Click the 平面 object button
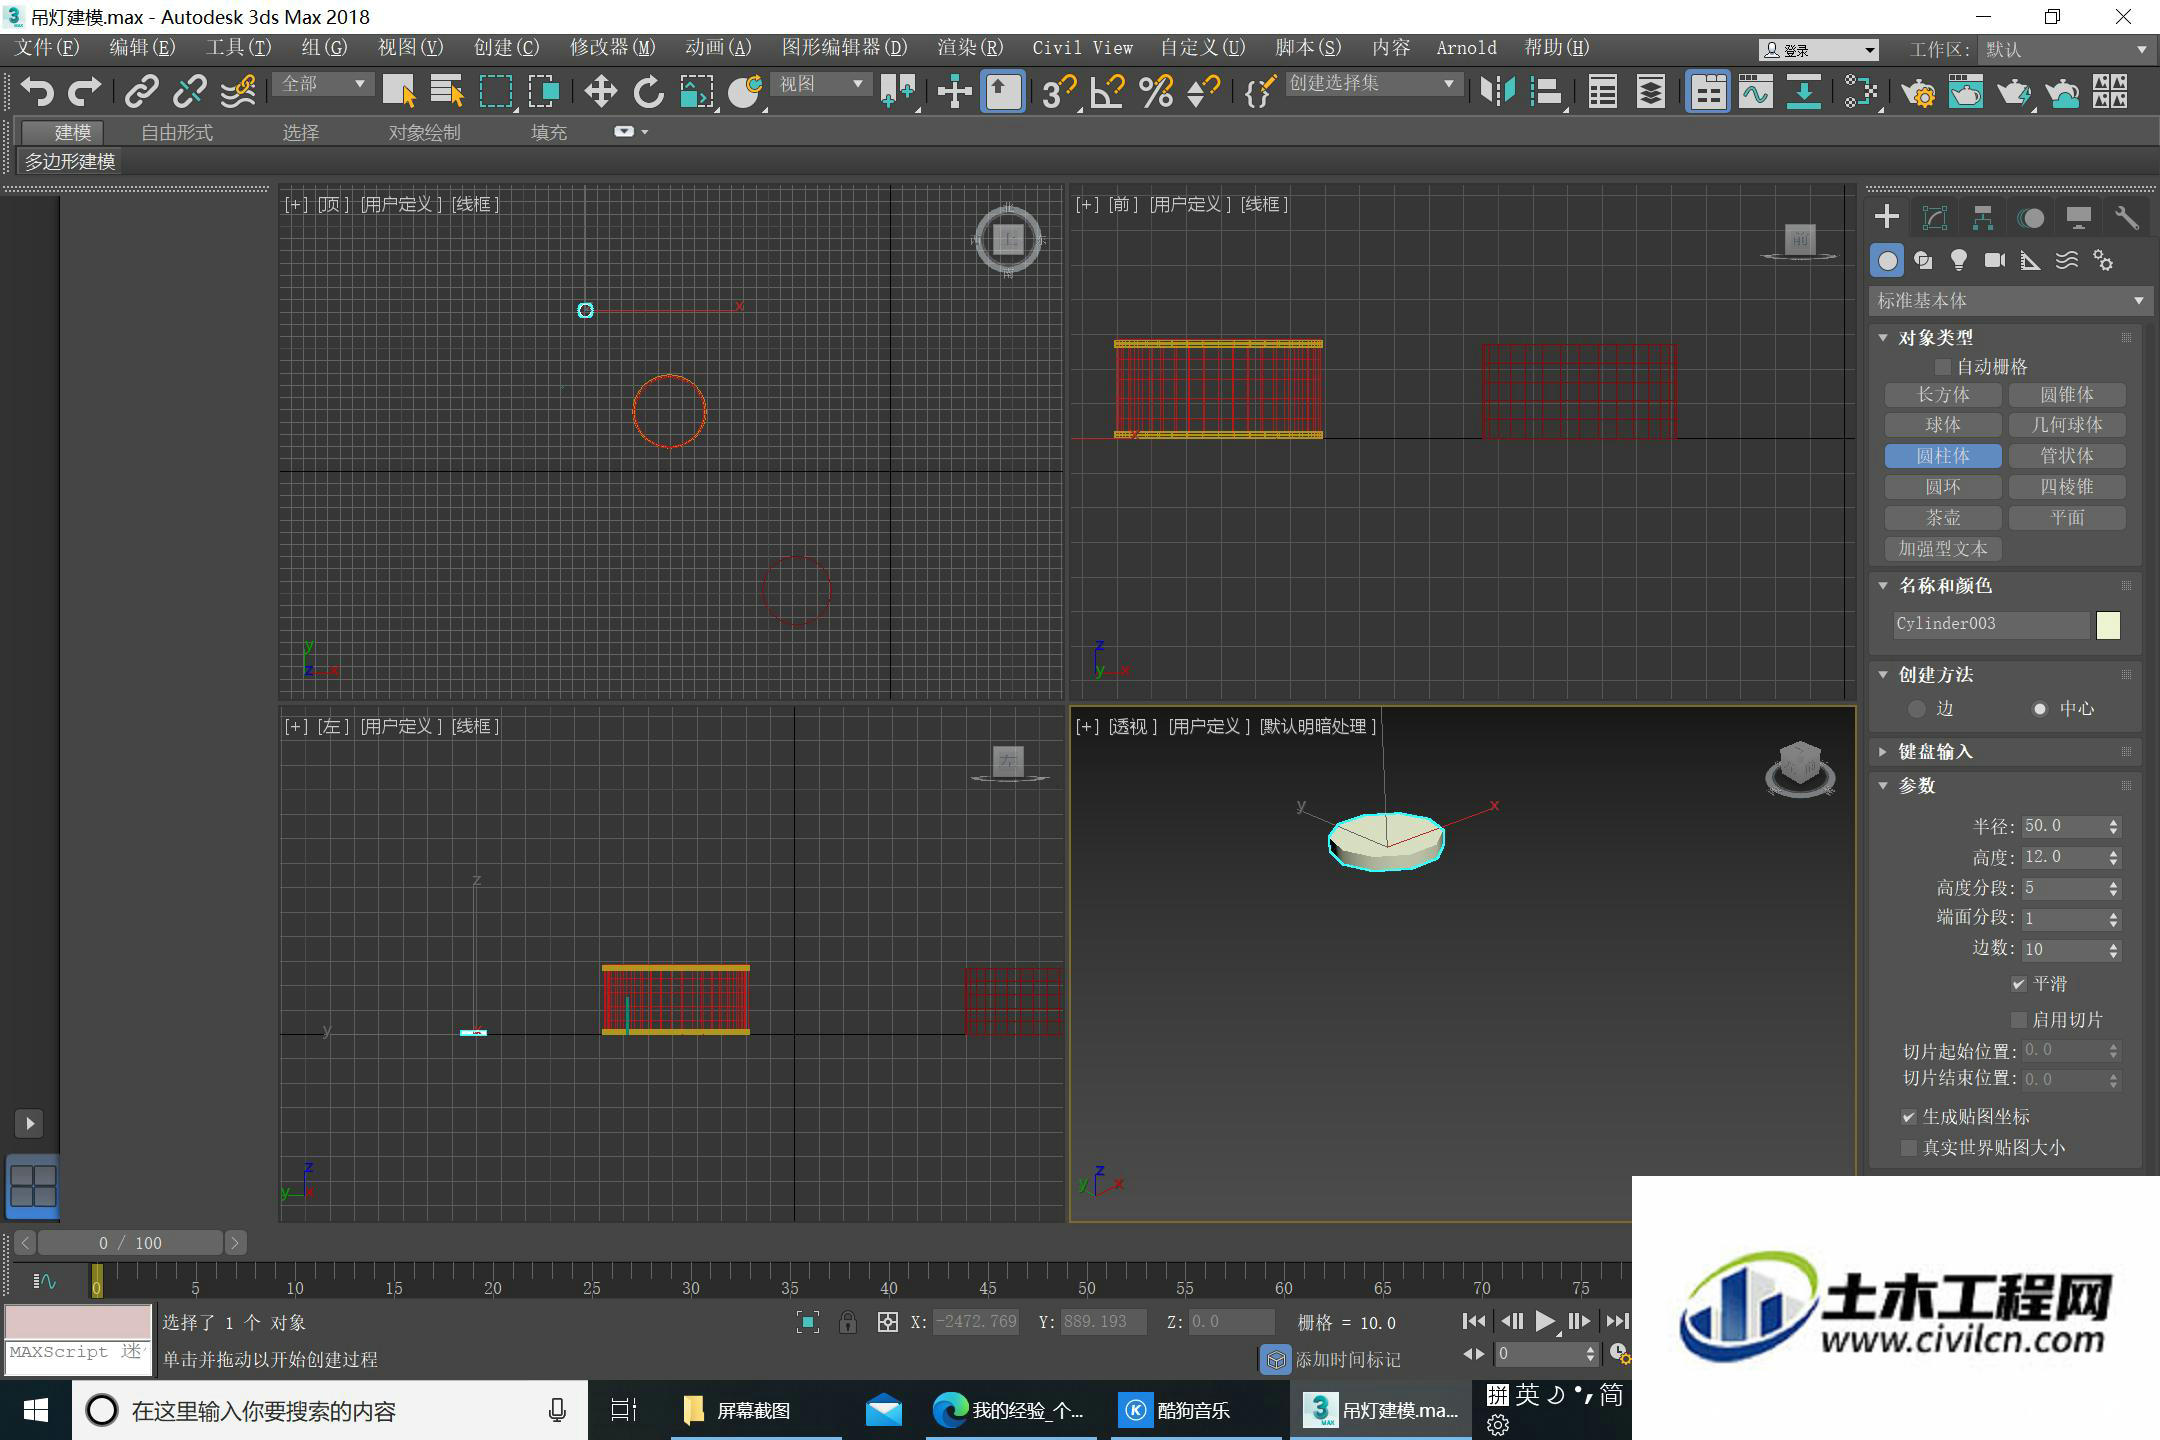 click(2067, 518)
